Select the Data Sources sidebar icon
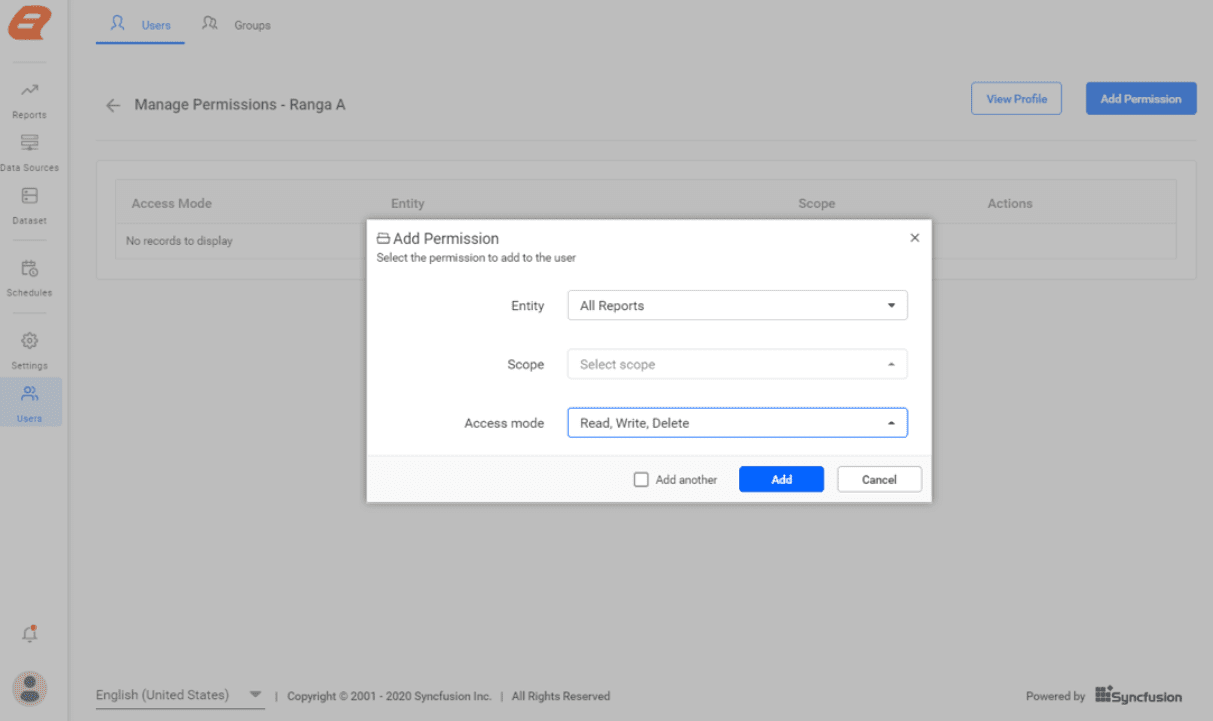 point(29,150)
